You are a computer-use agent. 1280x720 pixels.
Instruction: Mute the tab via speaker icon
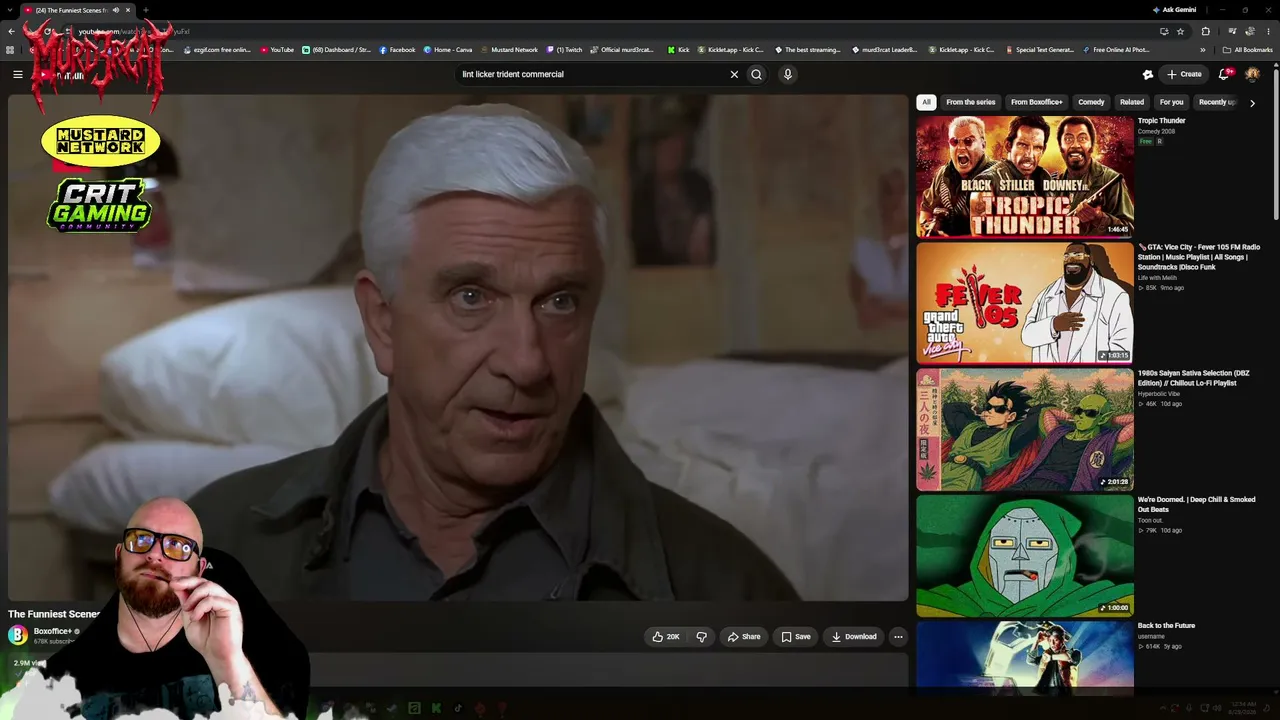coord(116,10)
